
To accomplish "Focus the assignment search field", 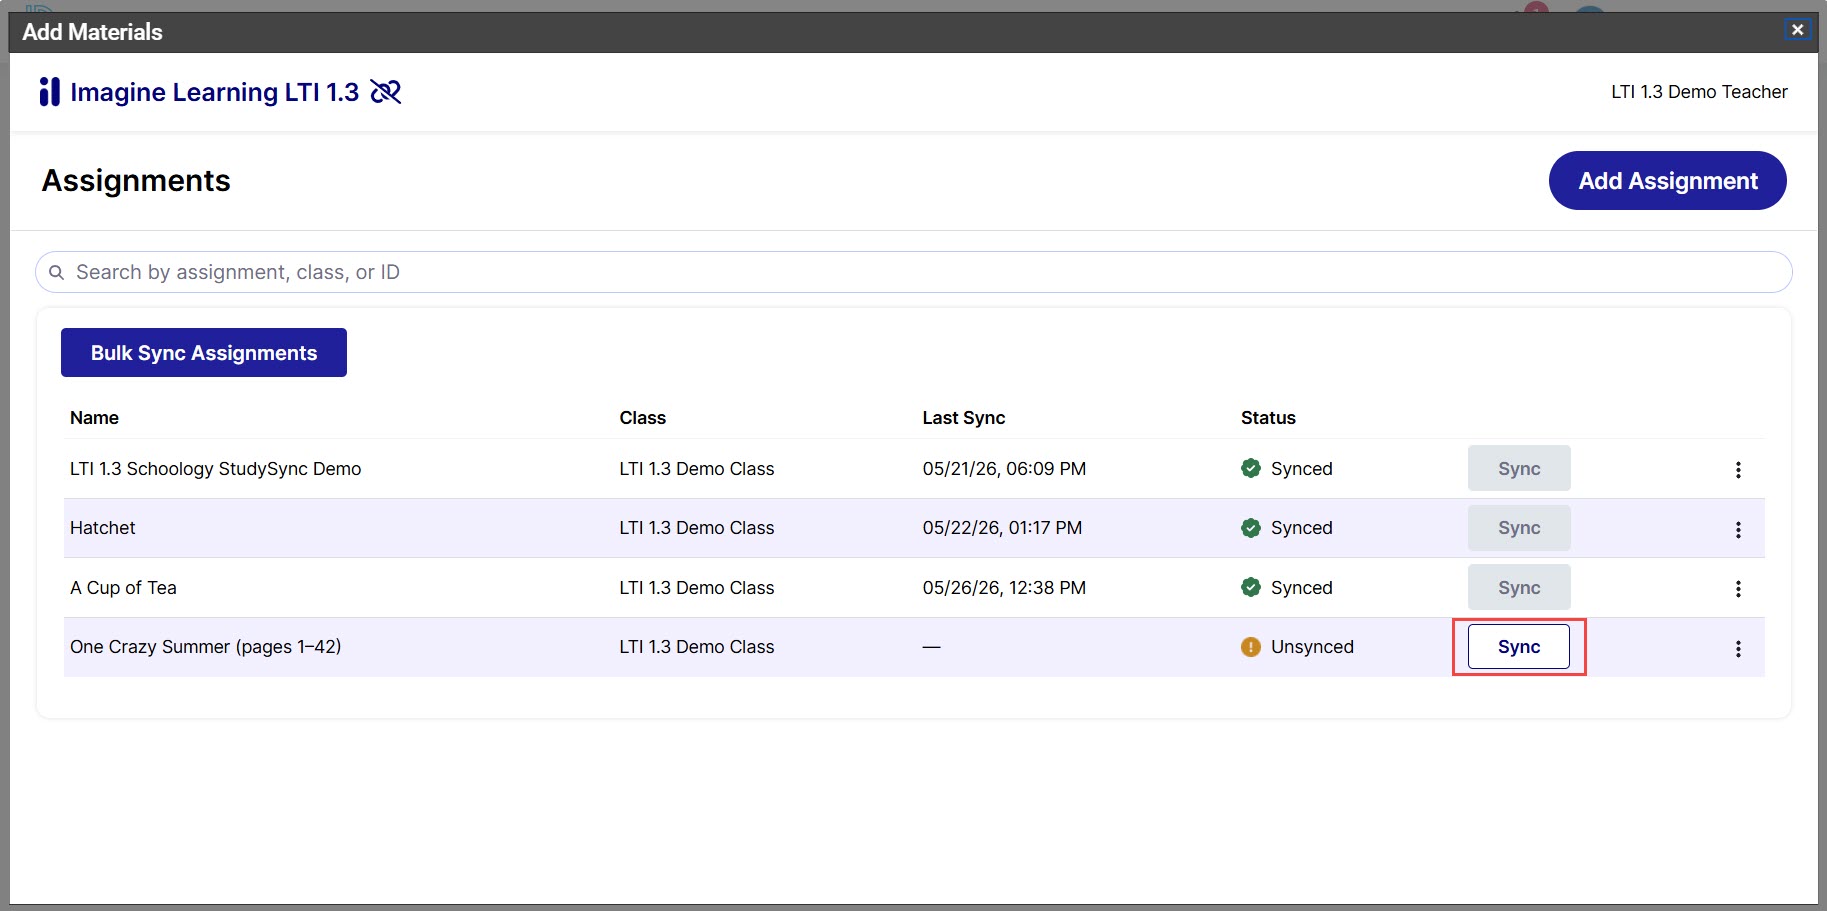I will click(x=913, y=272).
